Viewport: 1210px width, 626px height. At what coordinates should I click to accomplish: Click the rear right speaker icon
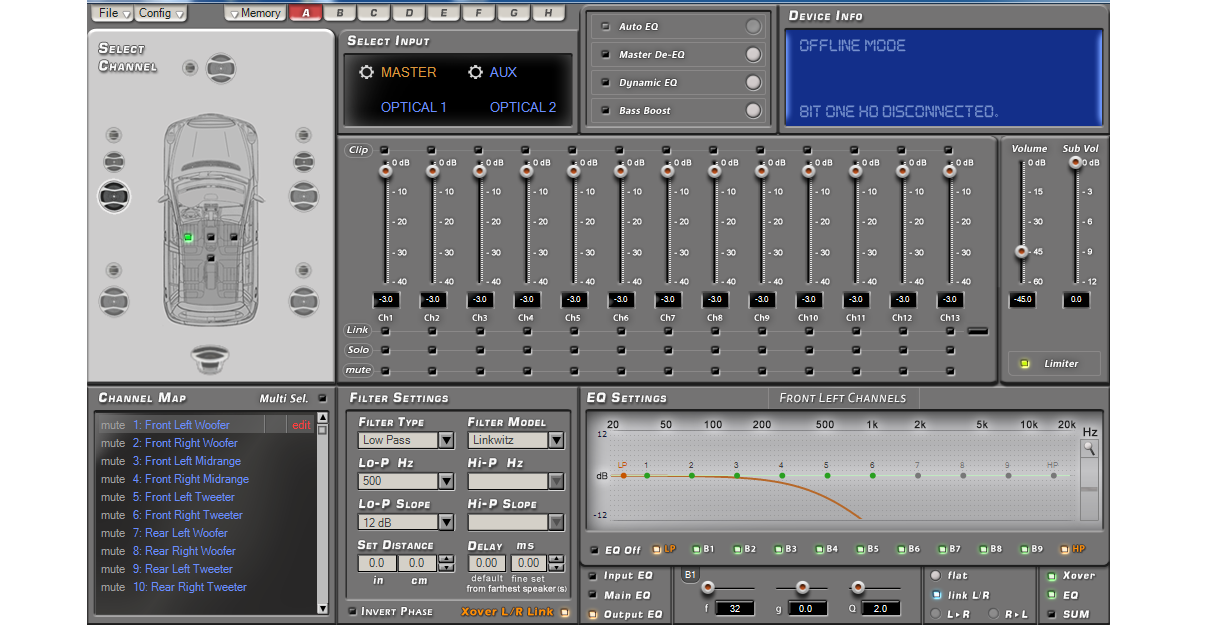pos(304,300)
